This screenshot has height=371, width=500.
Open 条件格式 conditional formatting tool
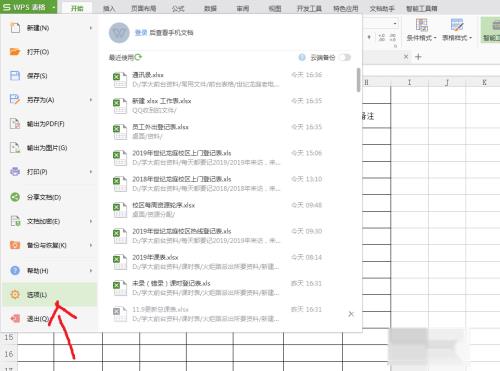[421, 30]
